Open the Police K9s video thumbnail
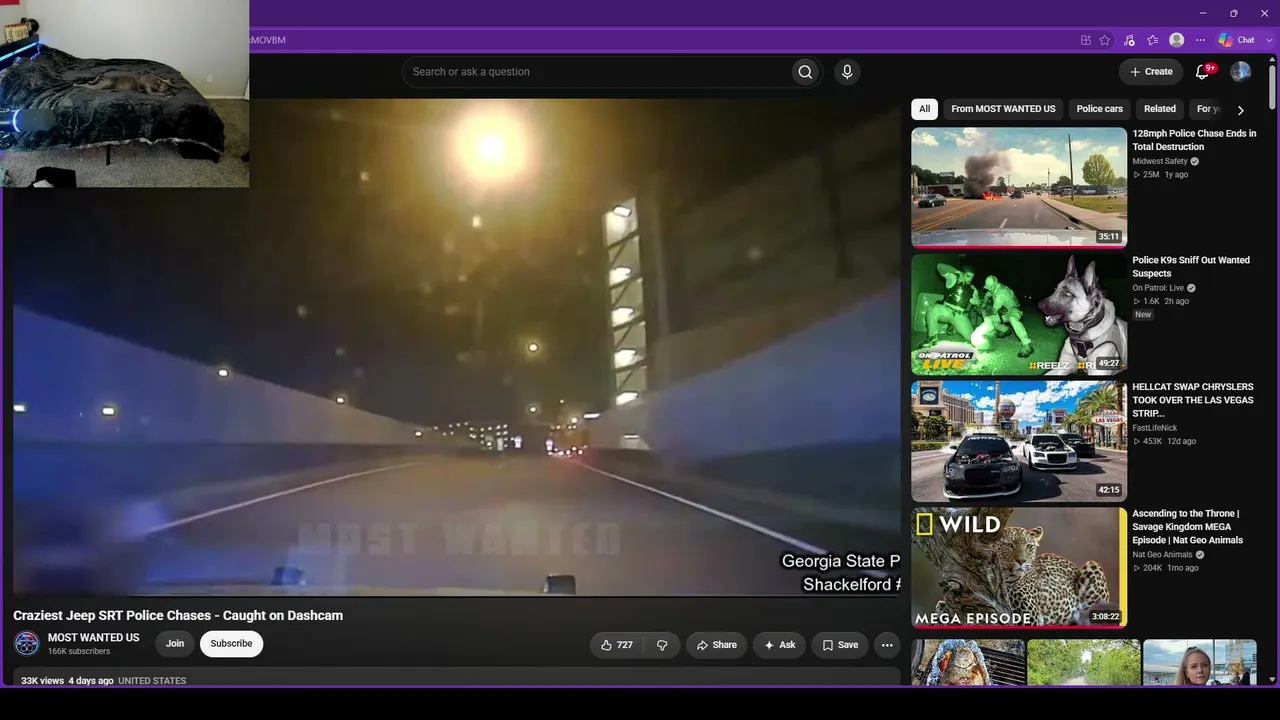Image resolution: width=1280 pixels, height=720 pixels. coord(1019,314)
